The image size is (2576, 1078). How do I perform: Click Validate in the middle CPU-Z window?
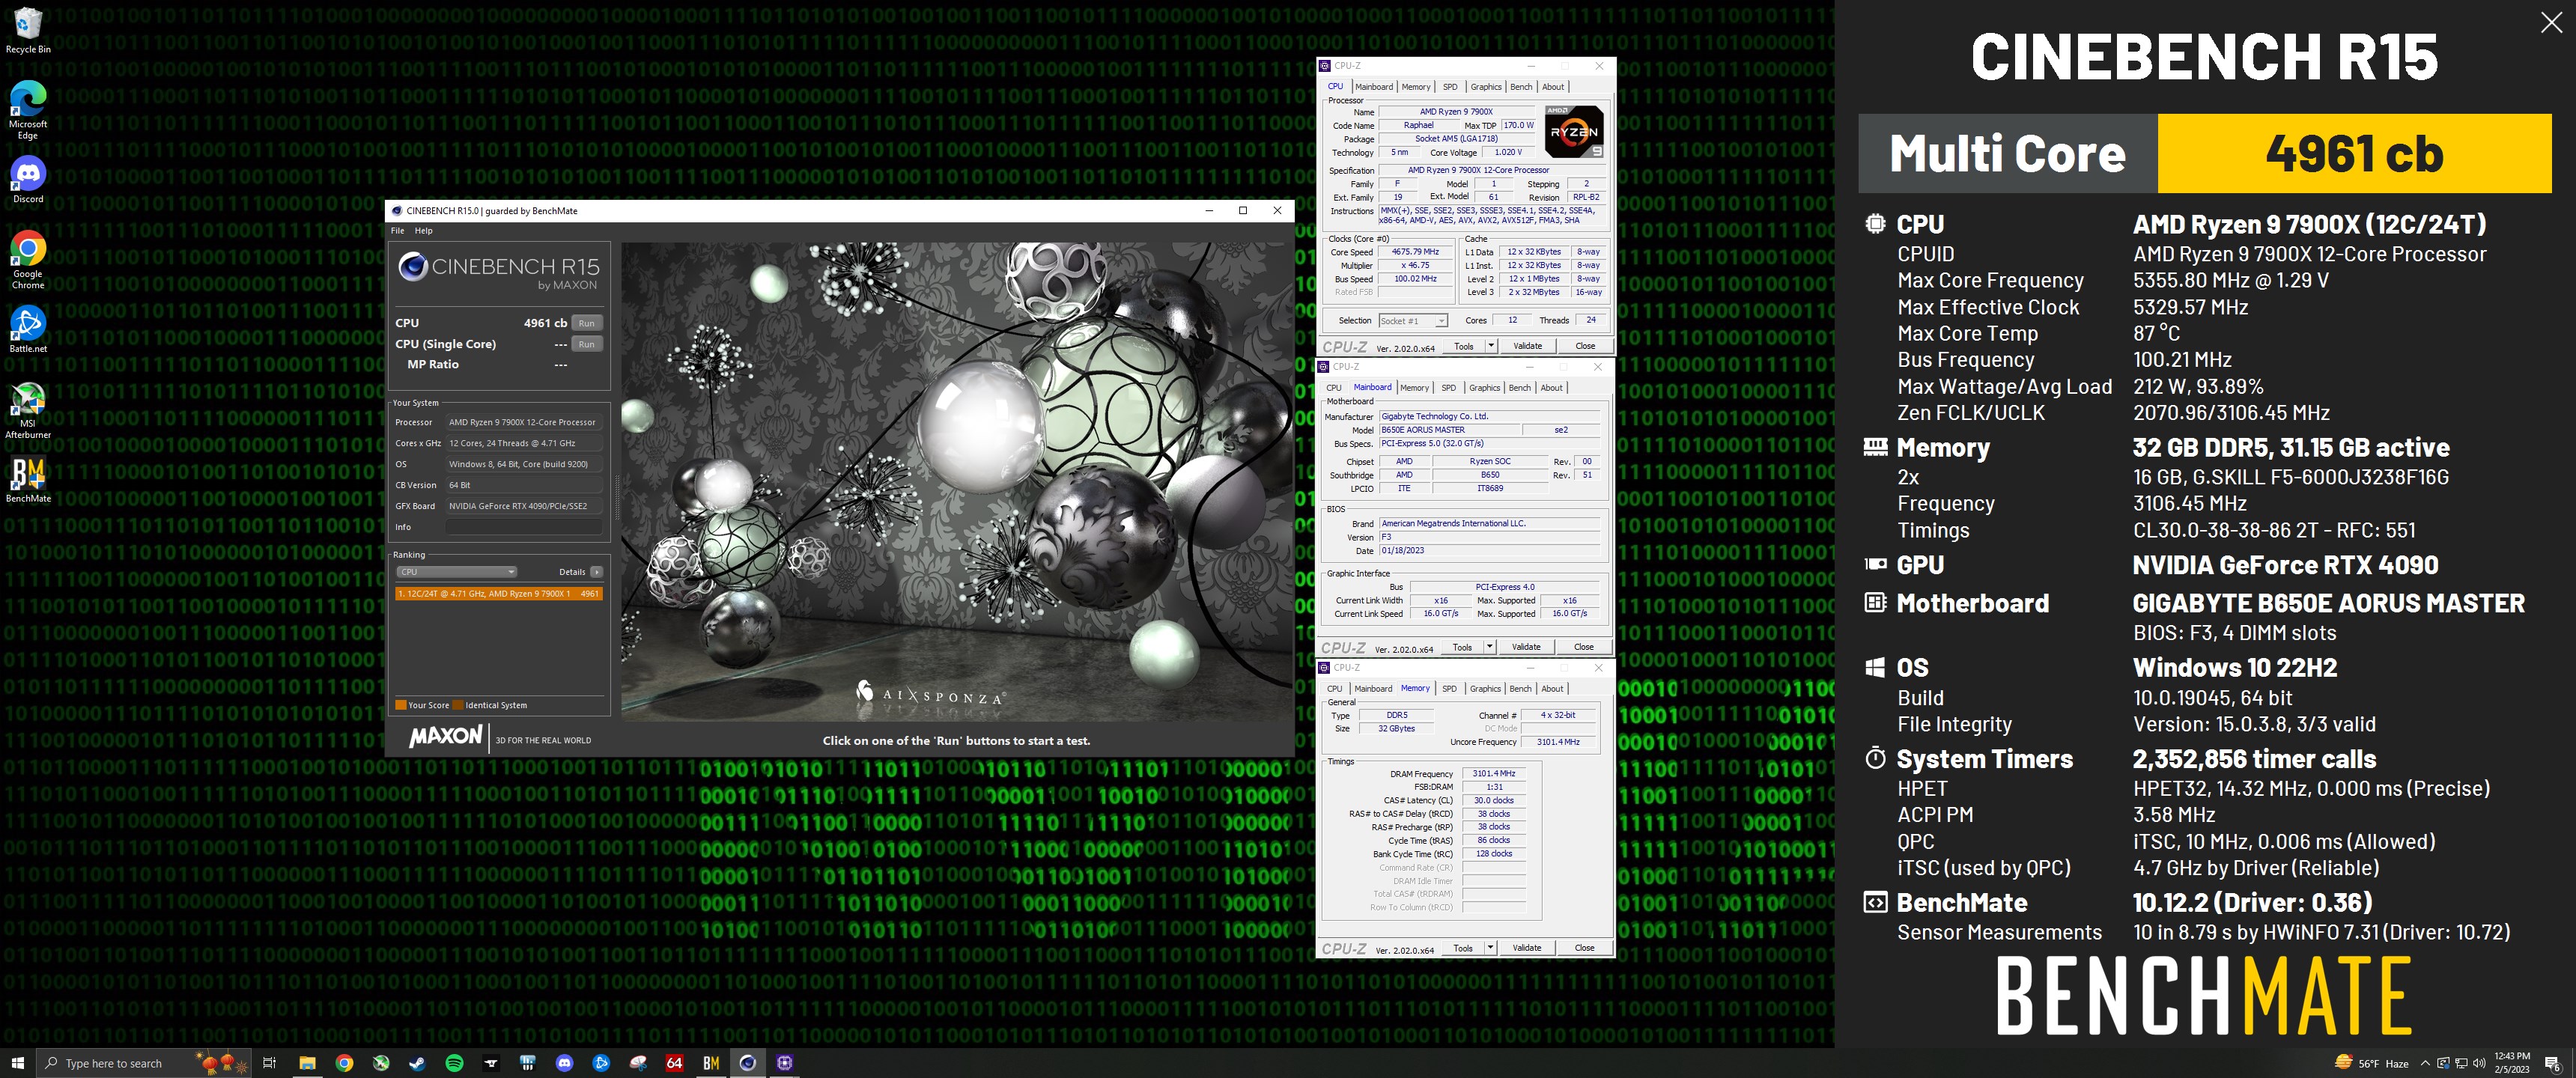[x=1526, y=647]
